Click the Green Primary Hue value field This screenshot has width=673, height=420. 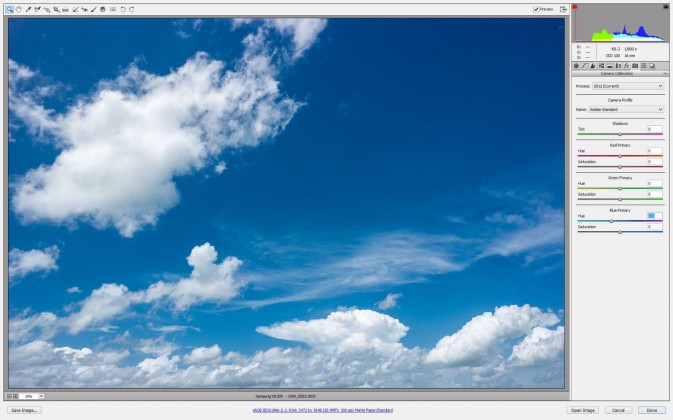(x=655, y=184)
